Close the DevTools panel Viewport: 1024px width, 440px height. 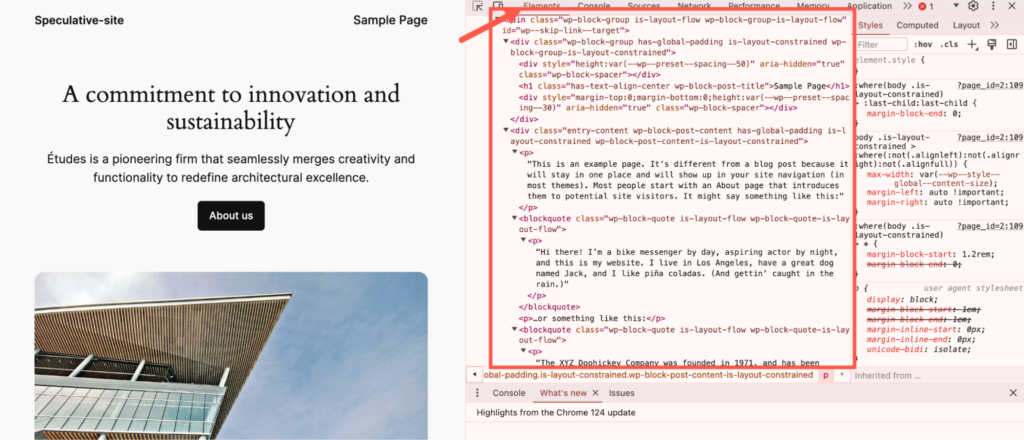click(x=1012, y=6)
